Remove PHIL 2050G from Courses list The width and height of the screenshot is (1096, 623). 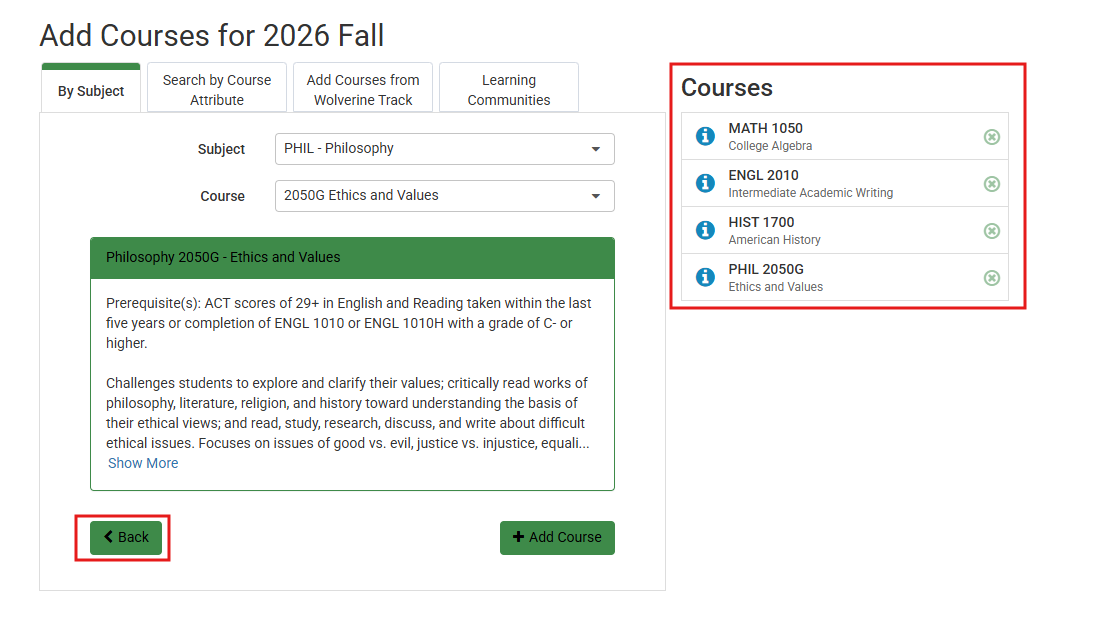pos(991,278)
